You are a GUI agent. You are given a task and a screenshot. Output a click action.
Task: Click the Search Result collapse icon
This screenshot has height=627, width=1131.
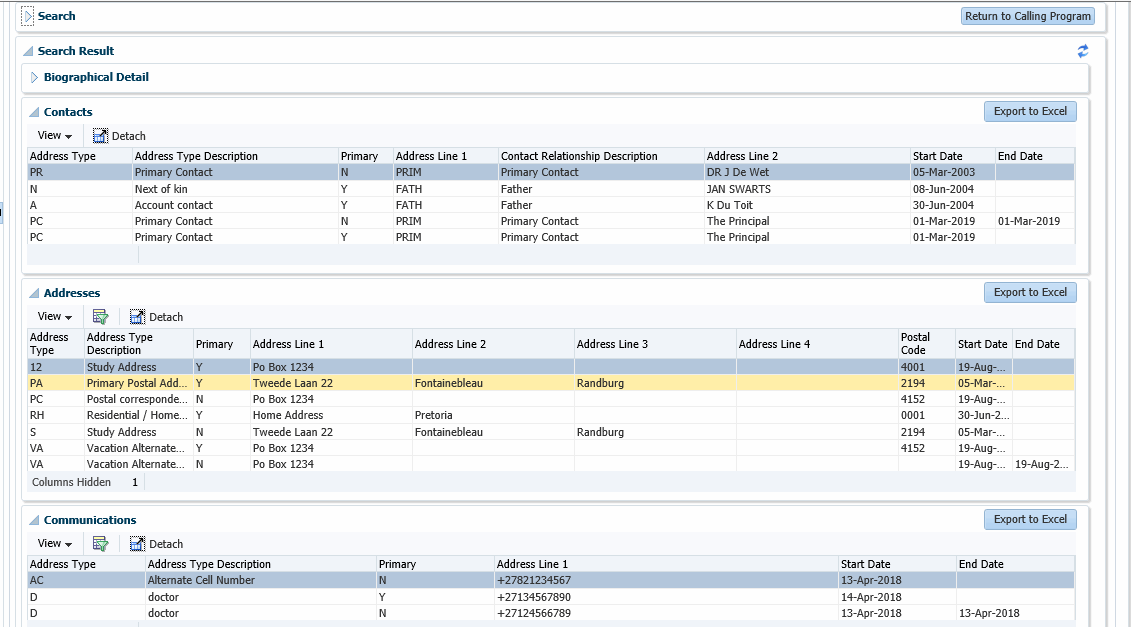(x=28, y=51)
